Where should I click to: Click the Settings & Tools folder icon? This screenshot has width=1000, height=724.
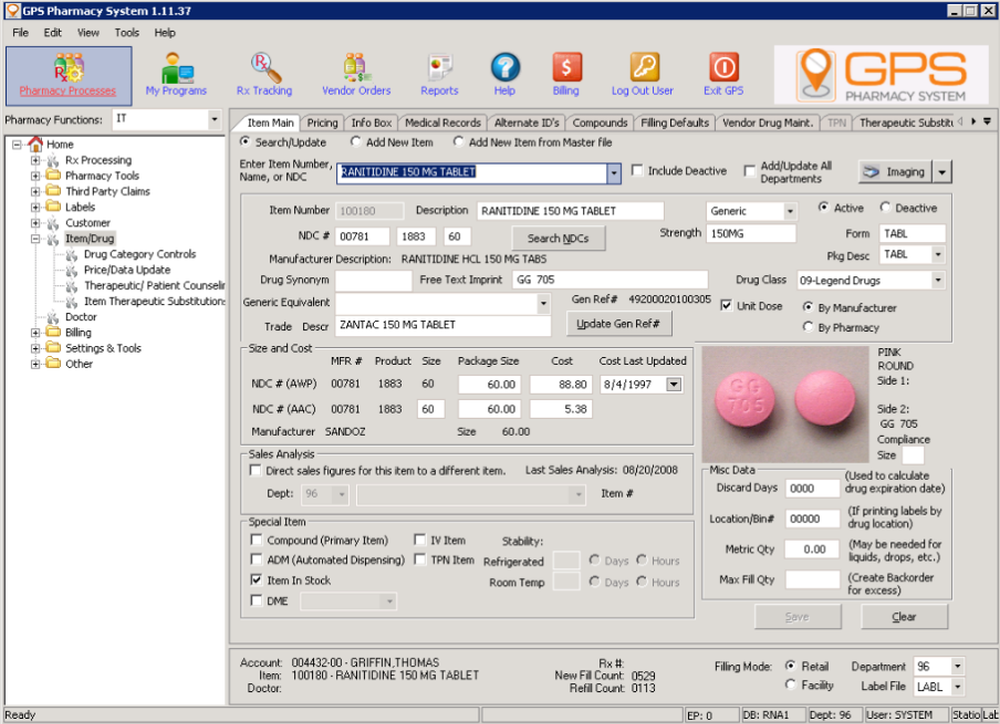pos(54,348)
